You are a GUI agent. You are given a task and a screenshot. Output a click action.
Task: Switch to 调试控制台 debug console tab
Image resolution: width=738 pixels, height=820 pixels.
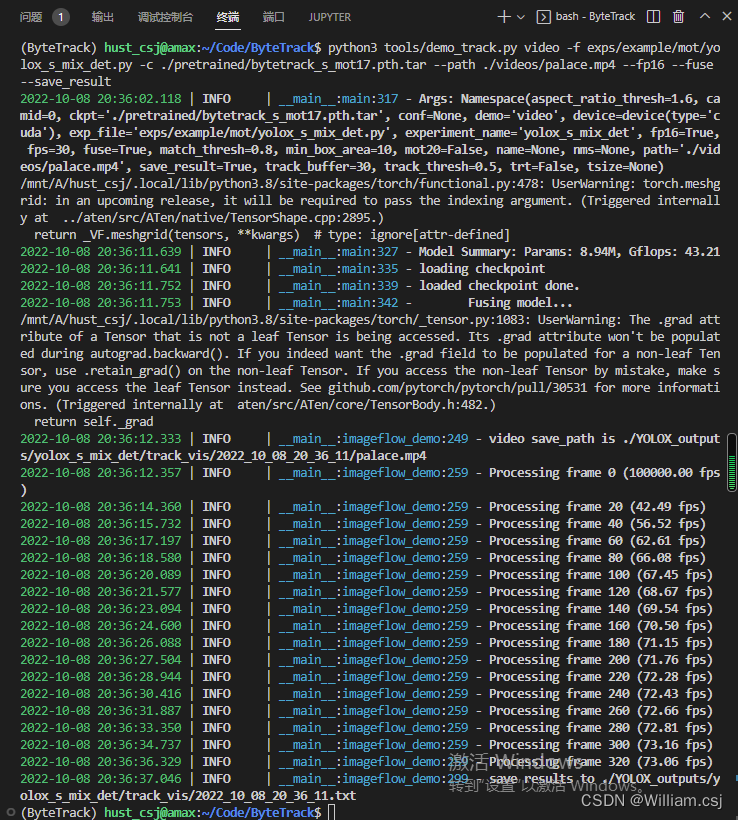coord(165,17)
